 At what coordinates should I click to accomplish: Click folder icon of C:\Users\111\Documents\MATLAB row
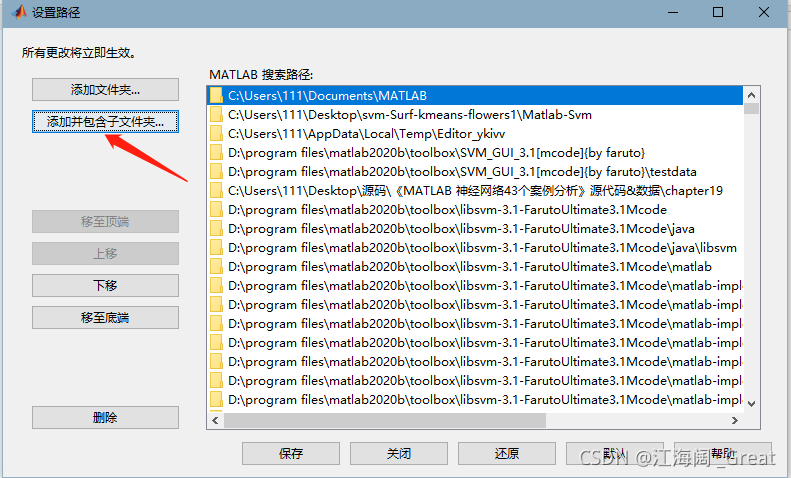(216, 95)
